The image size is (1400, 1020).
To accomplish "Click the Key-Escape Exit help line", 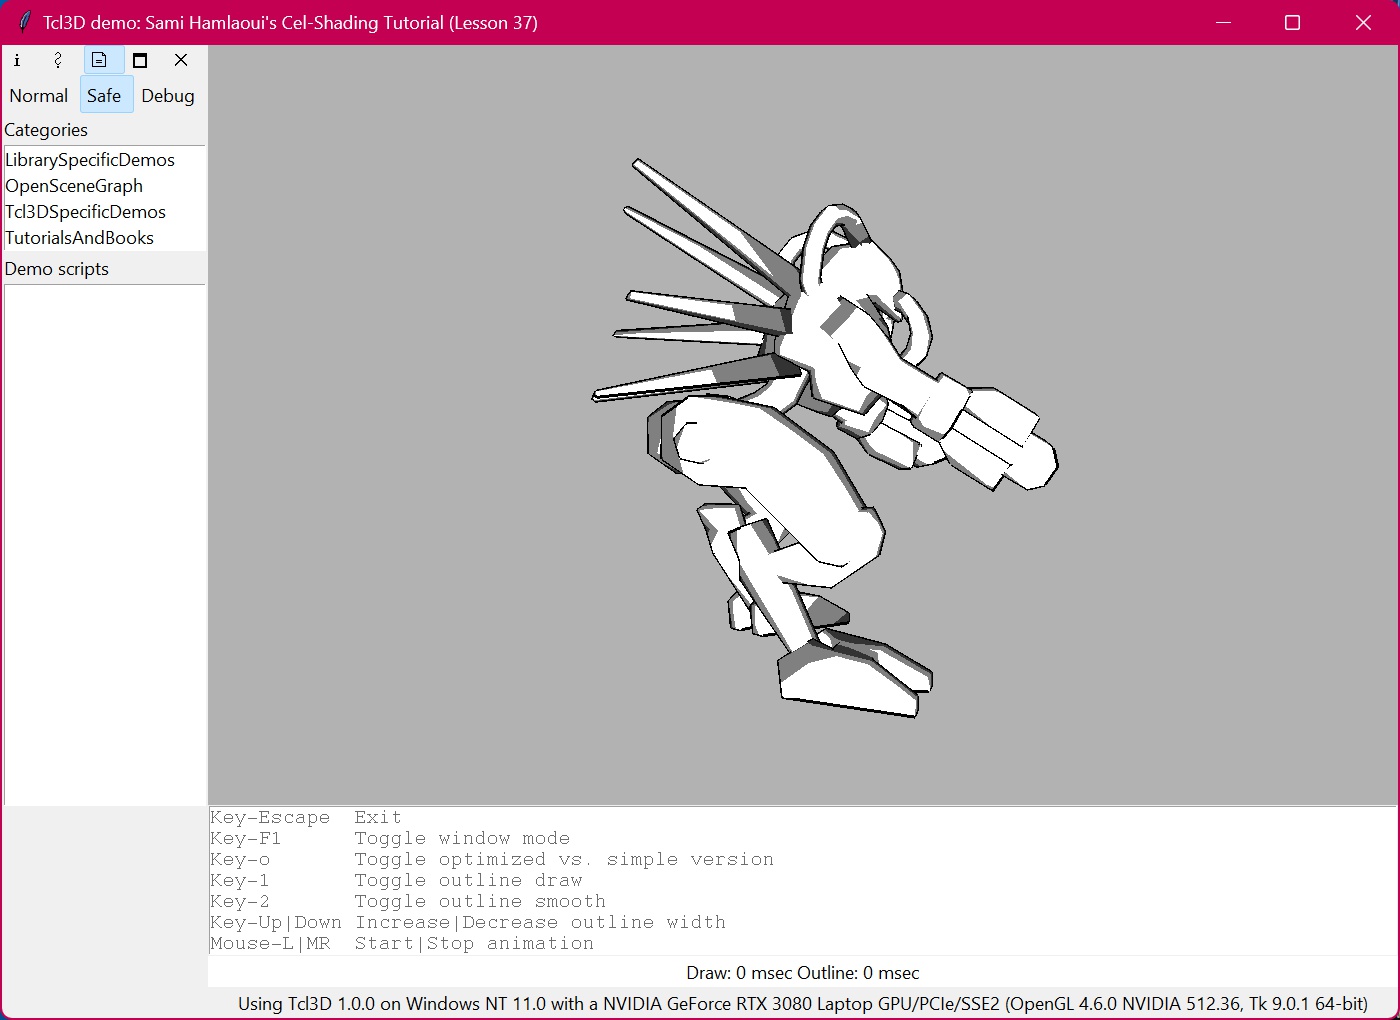I will pyautogui.click(x=306, y=818).
